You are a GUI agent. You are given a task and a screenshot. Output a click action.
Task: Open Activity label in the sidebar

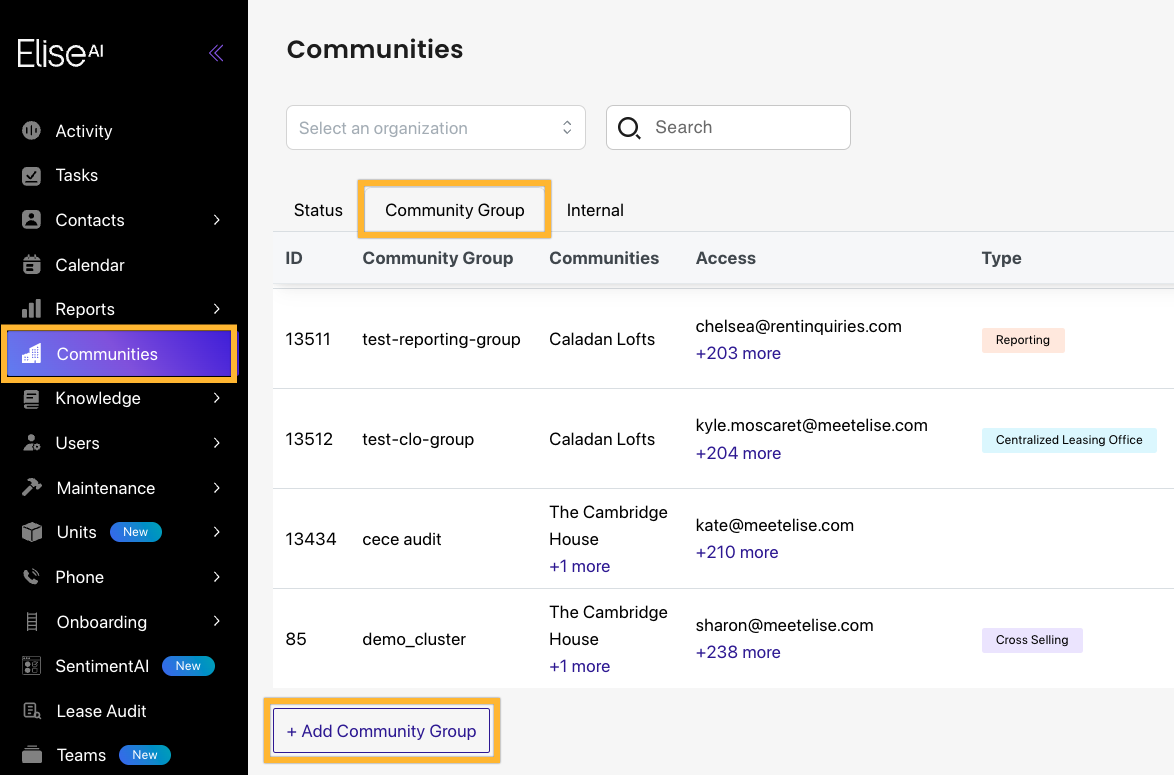point(84,131)
